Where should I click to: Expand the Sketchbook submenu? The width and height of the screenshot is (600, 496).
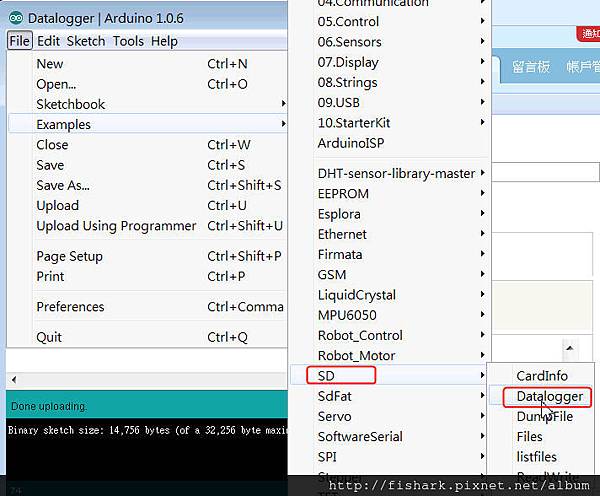point(147,104)
